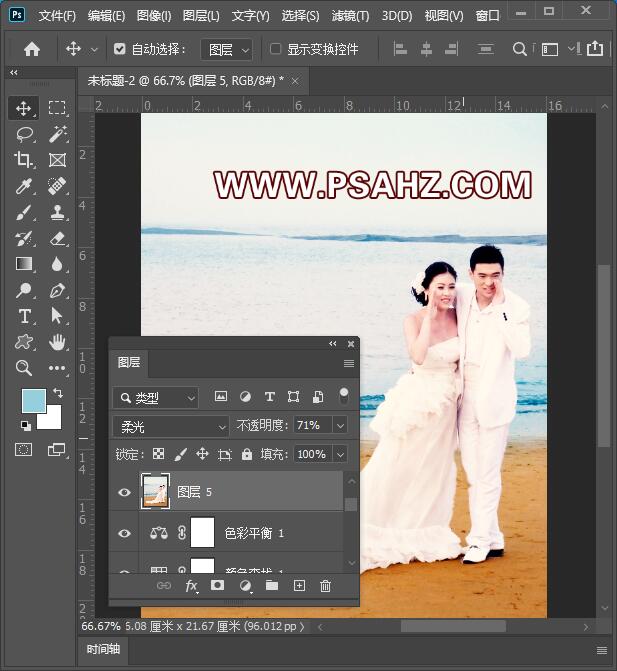617x671 pixels.
Task: Open the Filter menu
Action: (x=350, y=16)
